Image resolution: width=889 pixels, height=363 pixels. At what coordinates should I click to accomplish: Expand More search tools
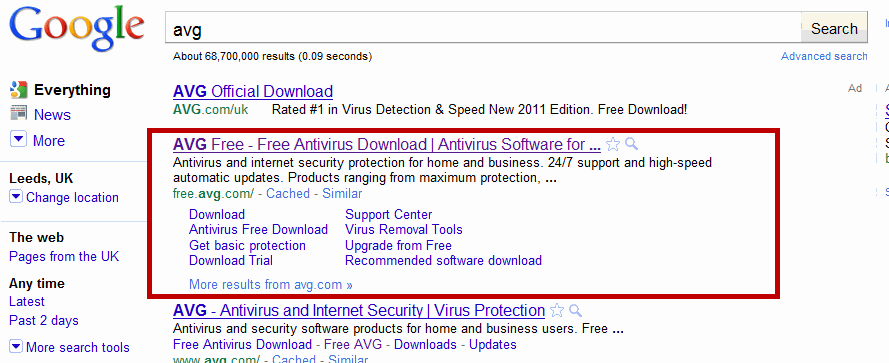tap(16, 346)
